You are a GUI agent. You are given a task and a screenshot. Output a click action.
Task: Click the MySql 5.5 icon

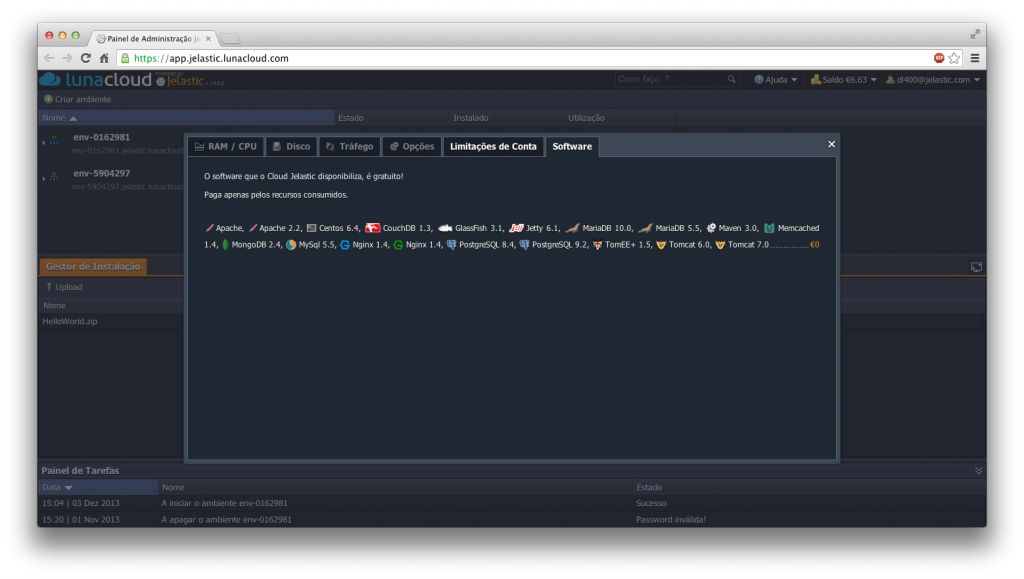291,245
